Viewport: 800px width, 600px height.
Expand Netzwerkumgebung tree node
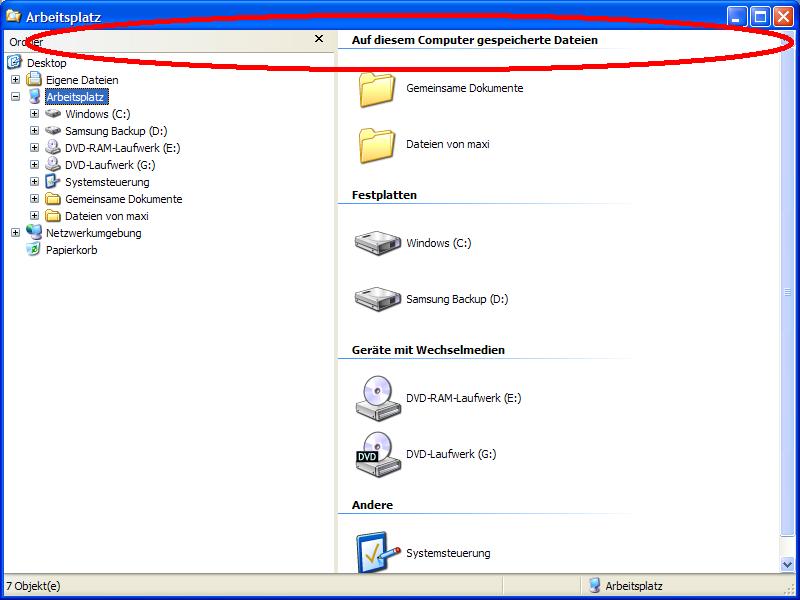click(15, 233)
